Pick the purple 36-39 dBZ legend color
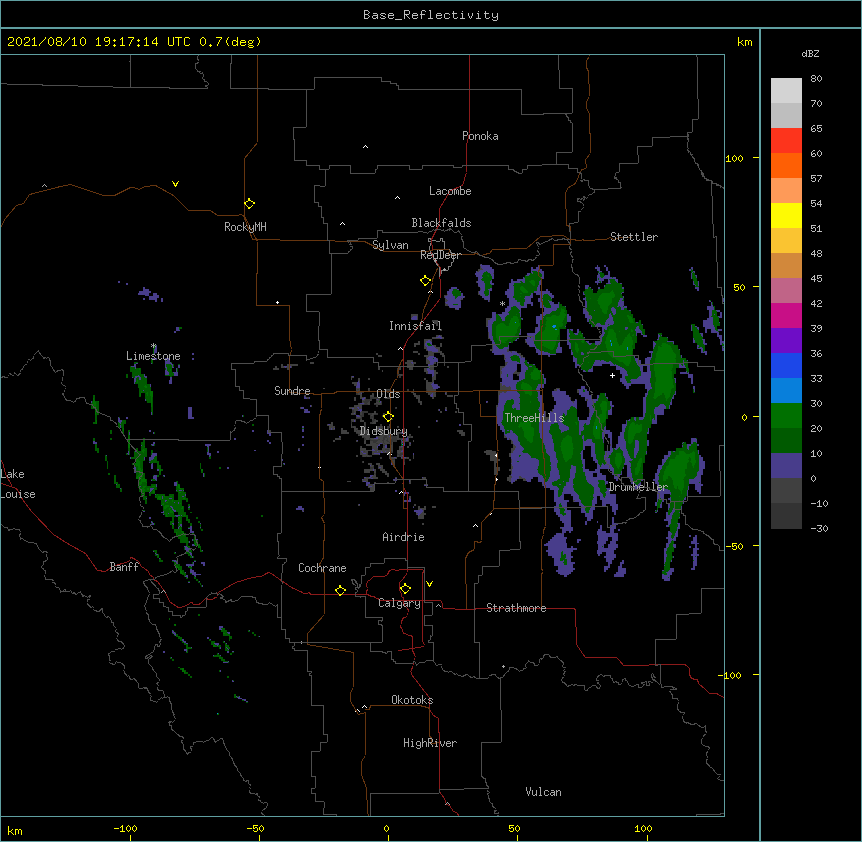The image size is (862, 842). 786,341
